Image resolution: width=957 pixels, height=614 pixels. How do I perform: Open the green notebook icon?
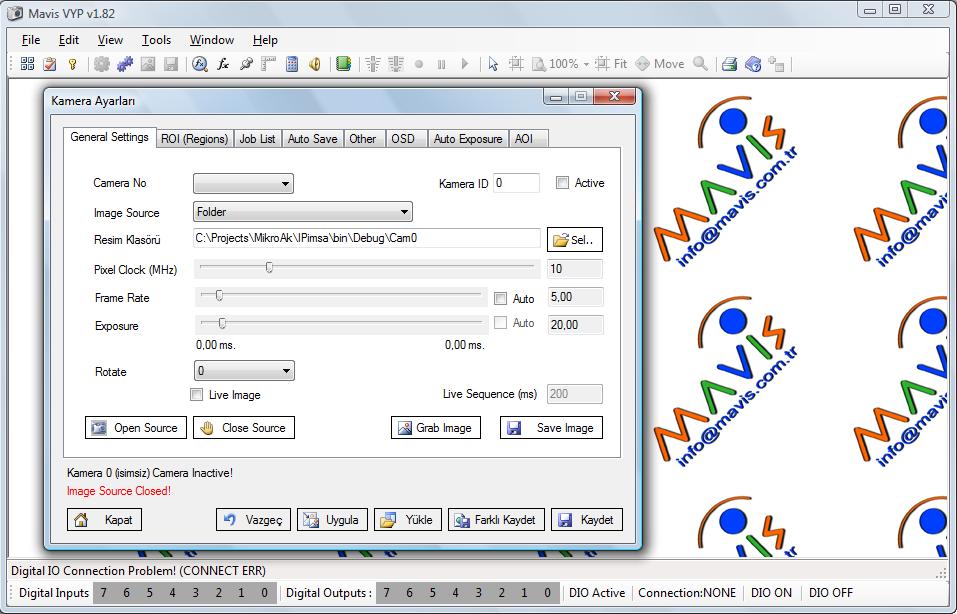[x=344, y=63]
